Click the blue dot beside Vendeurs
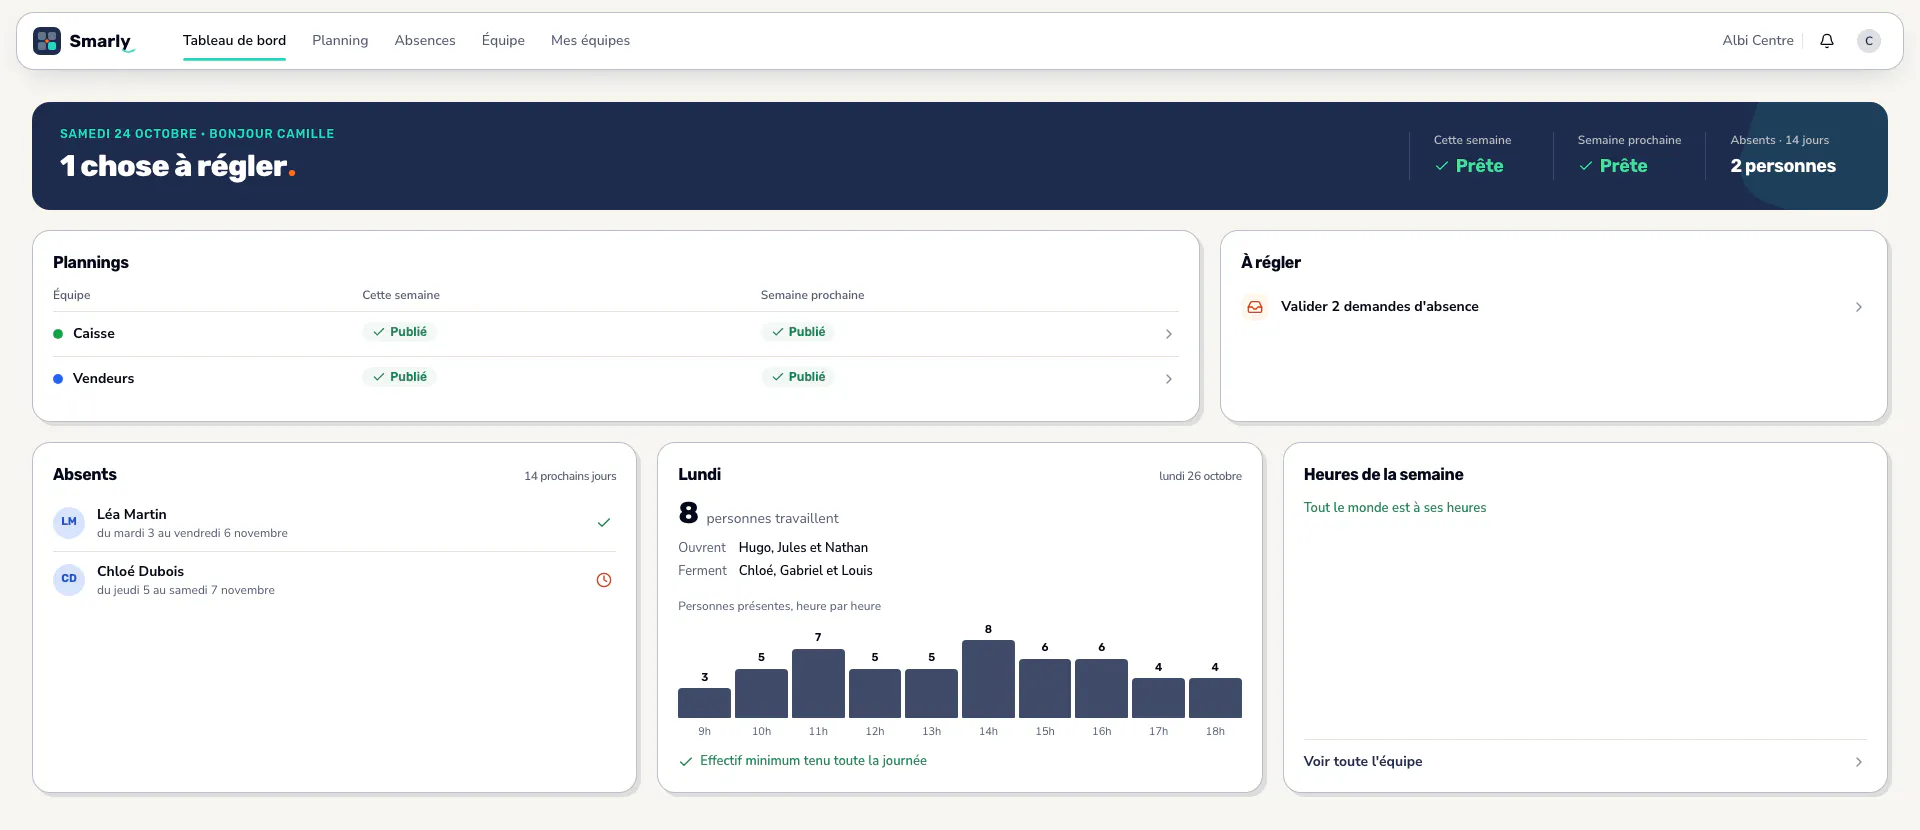 tap(58, 379)
